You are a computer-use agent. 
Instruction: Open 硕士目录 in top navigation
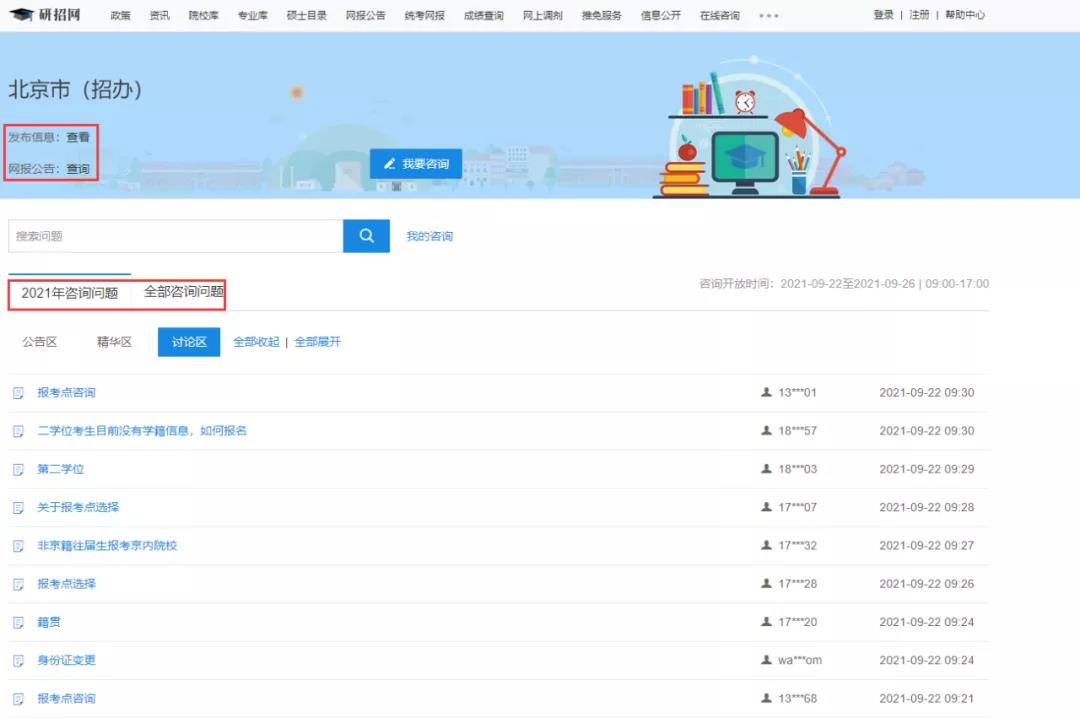(x=306, y=15)
